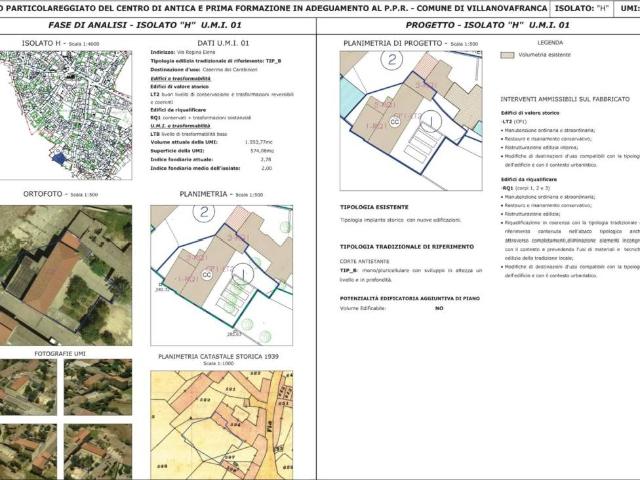Open the ORTOFOTO aerial image
The width and height of the screenshot is (640, 480).
(66, 276)
